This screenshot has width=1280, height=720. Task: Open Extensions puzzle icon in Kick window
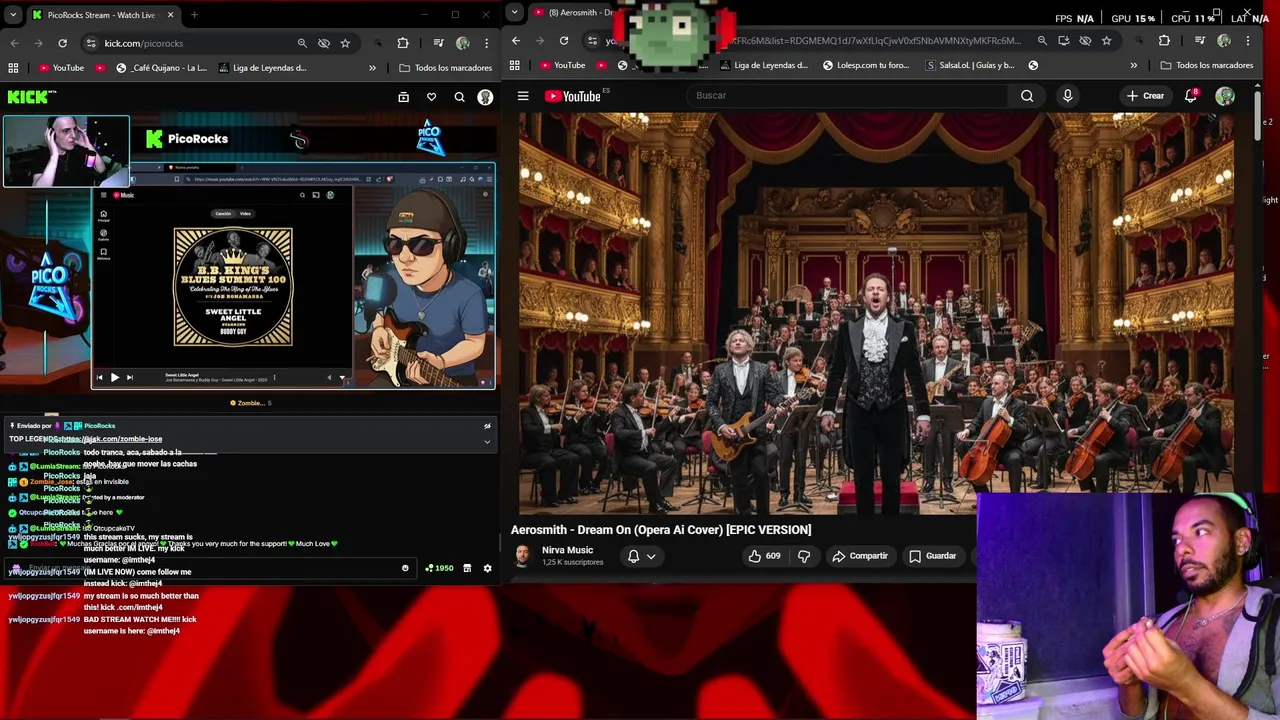click(x=403, y=43)
